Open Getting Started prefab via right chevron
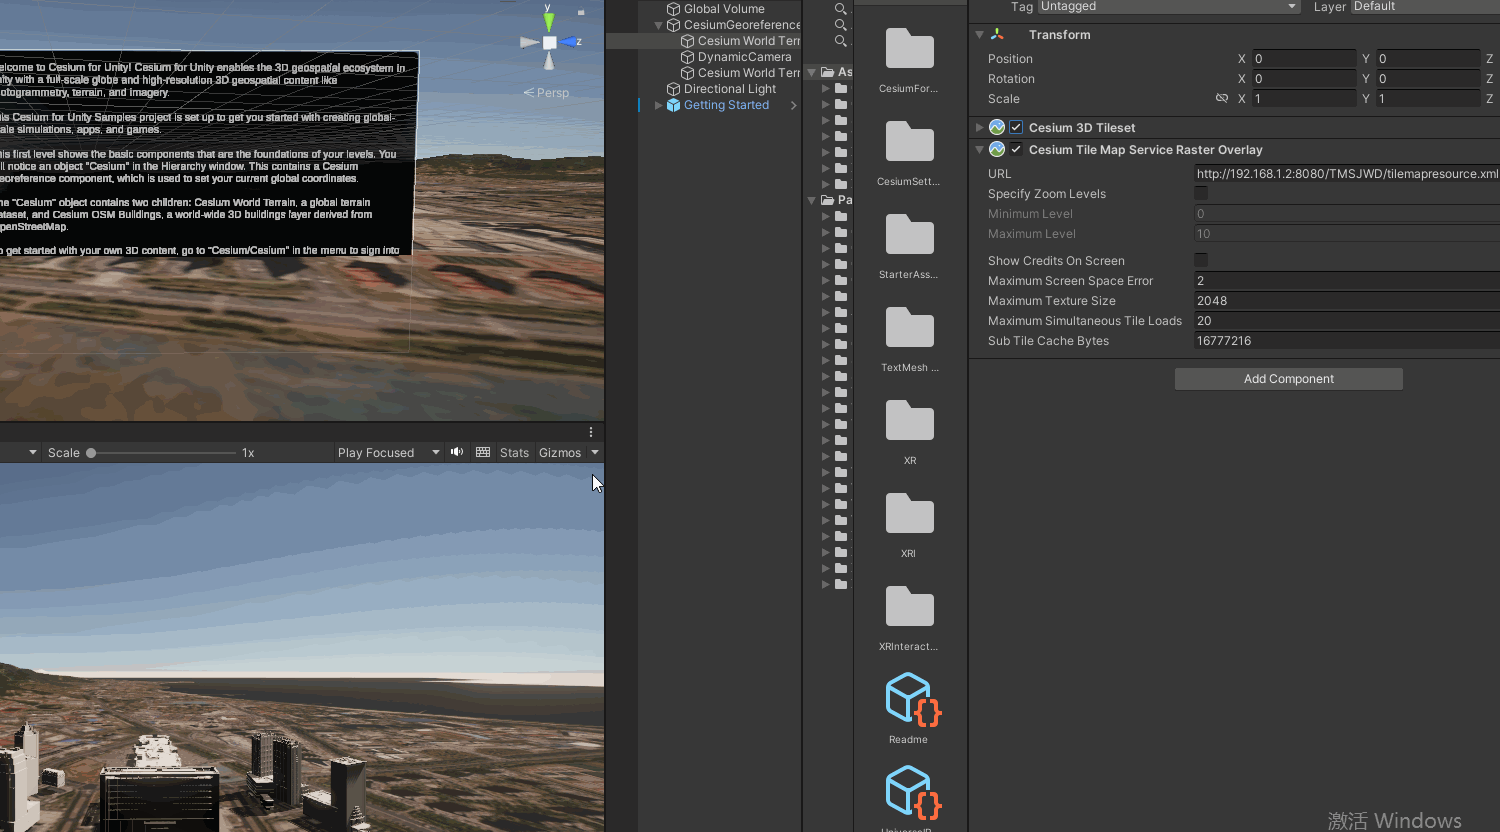 (x=793, y=105)
